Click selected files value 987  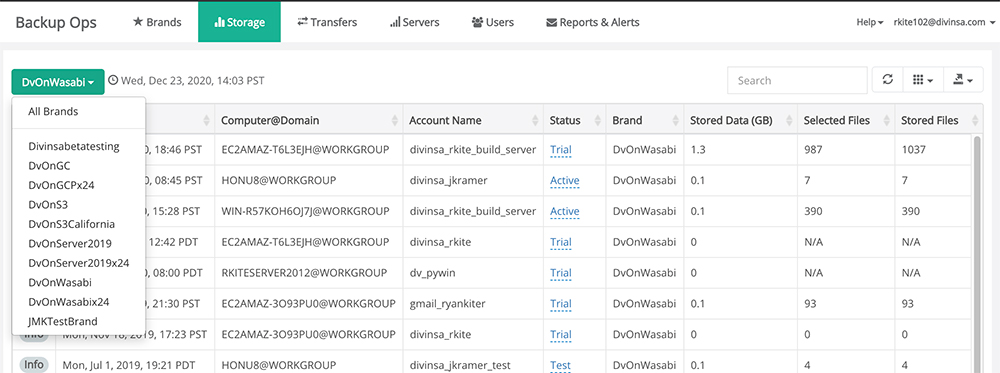tap(813, 150)
